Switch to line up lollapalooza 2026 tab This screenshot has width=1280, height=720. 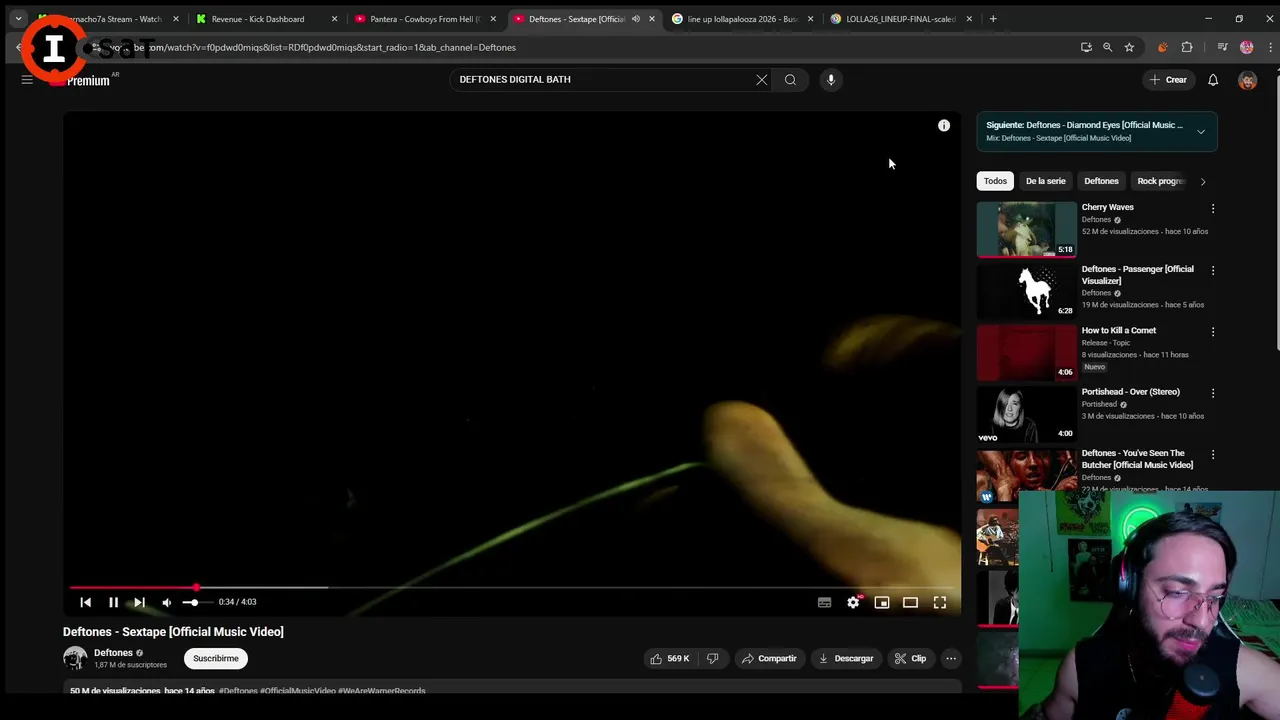coord(741,19)
